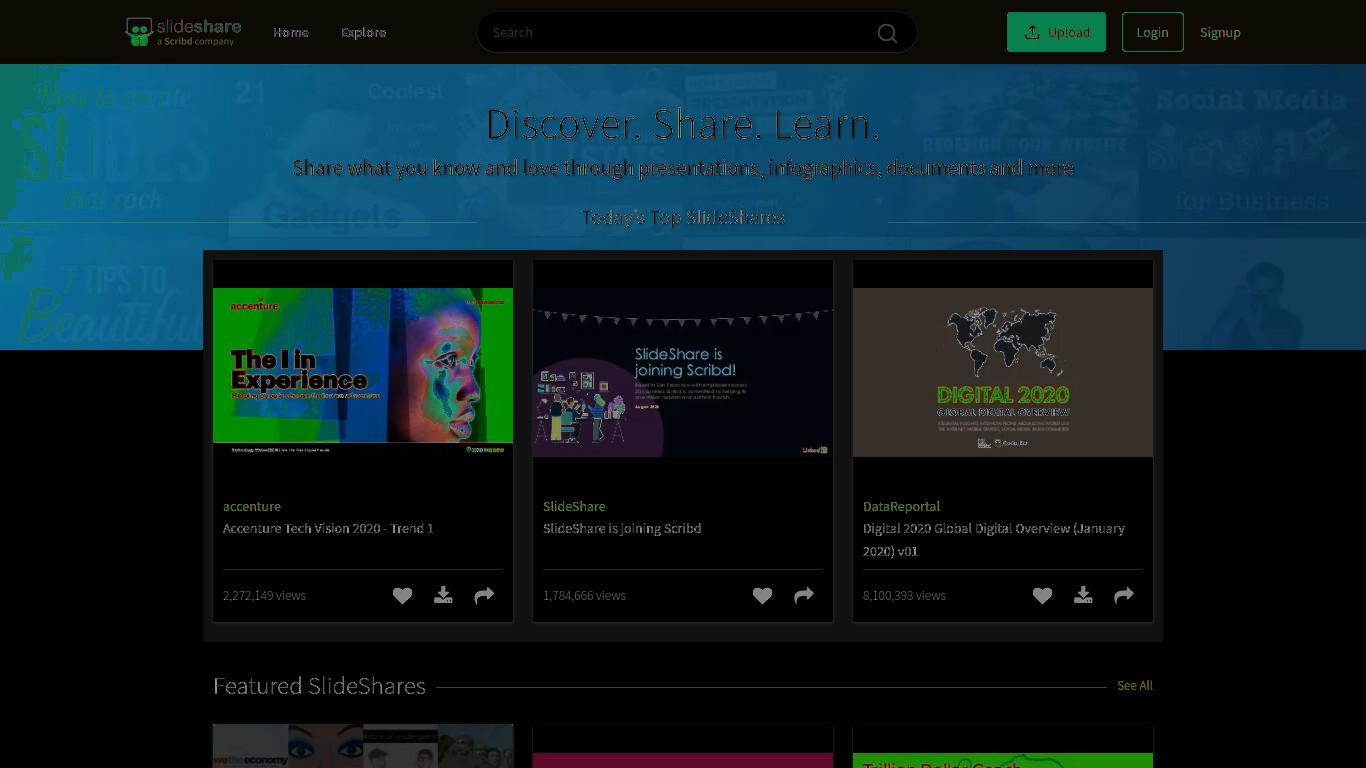Click the '1,784,666 views' count

click(x=584, y=595)
